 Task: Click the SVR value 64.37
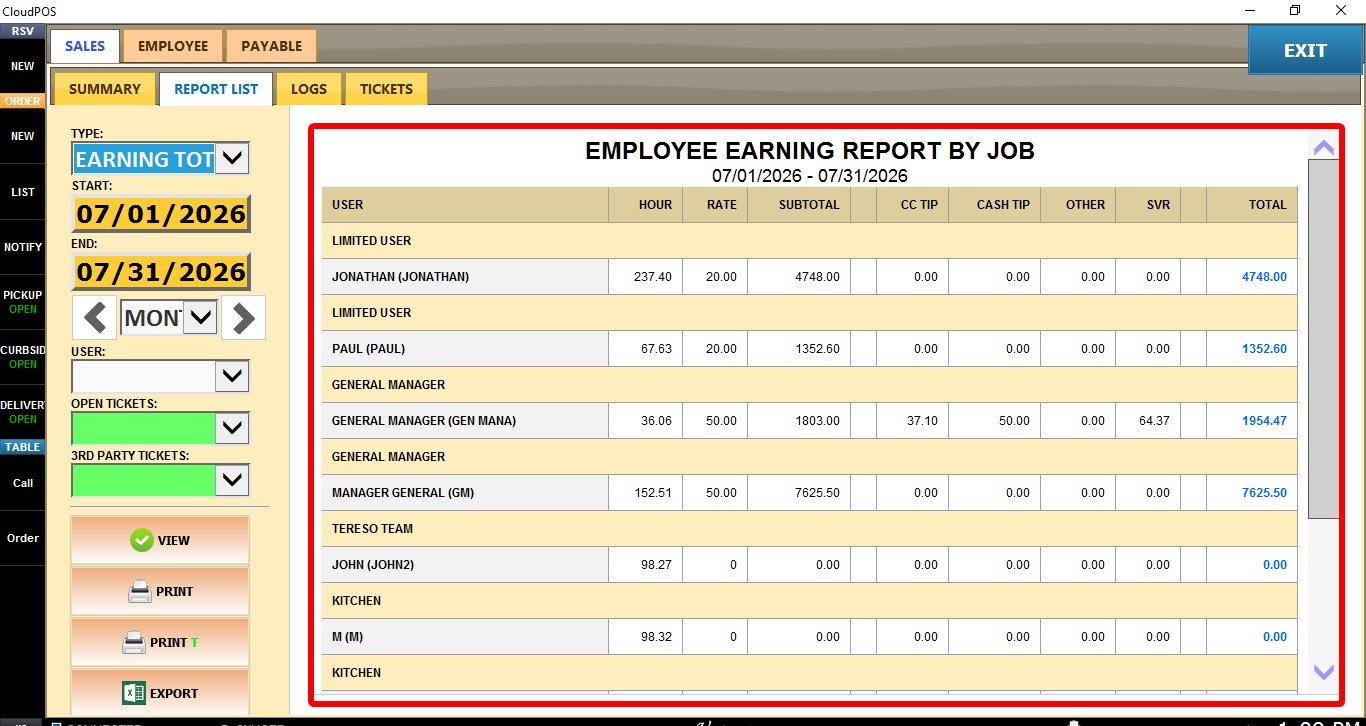pyautogui.click(x=1154, y=421)
